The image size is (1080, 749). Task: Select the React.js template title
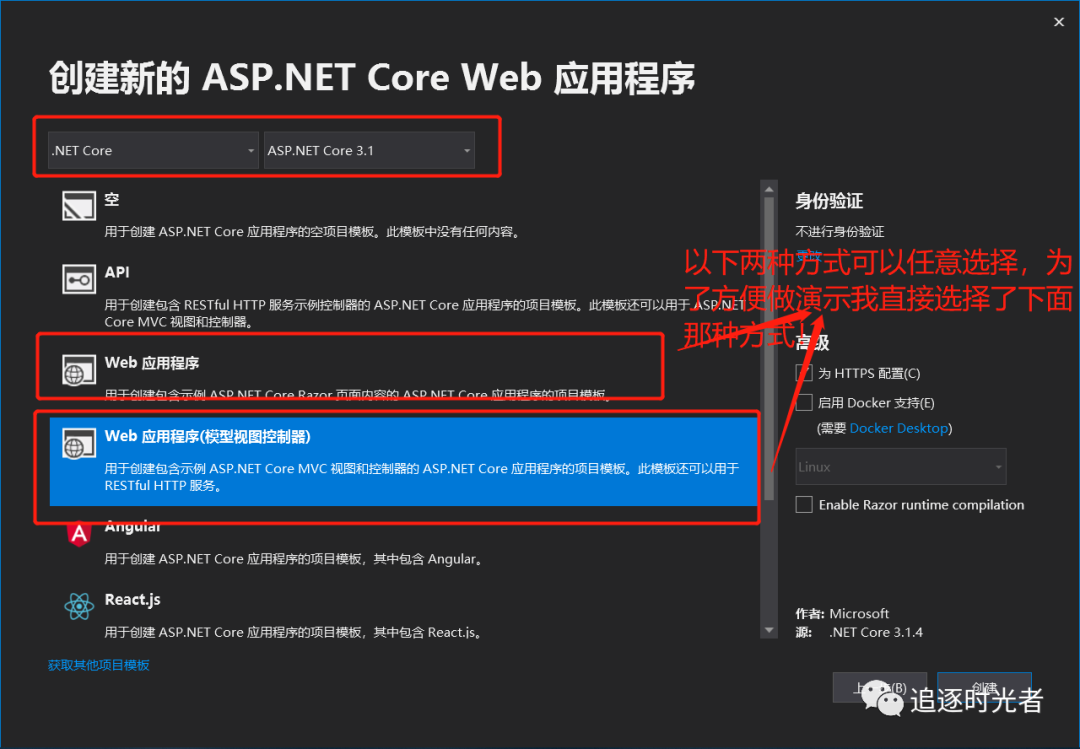coord(132,599)
